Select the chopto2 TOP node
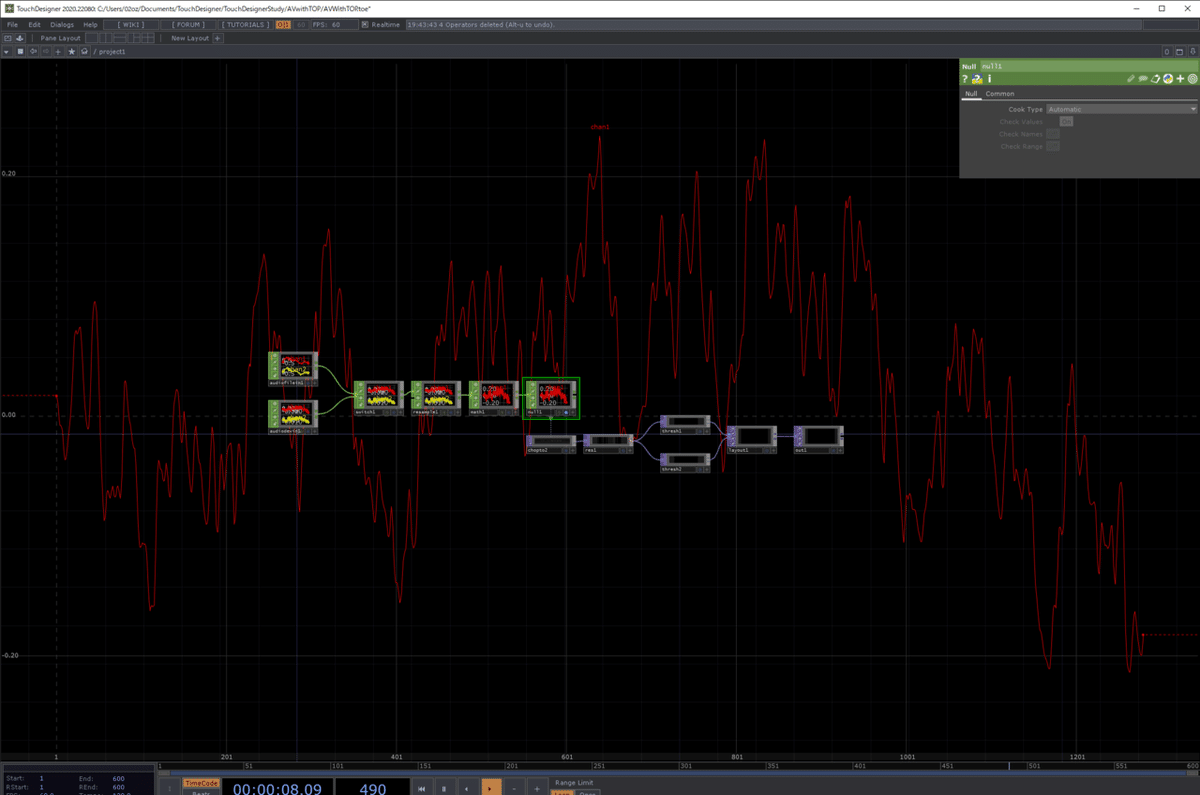Screen dimensions: 1200x795 pos(551,444)
